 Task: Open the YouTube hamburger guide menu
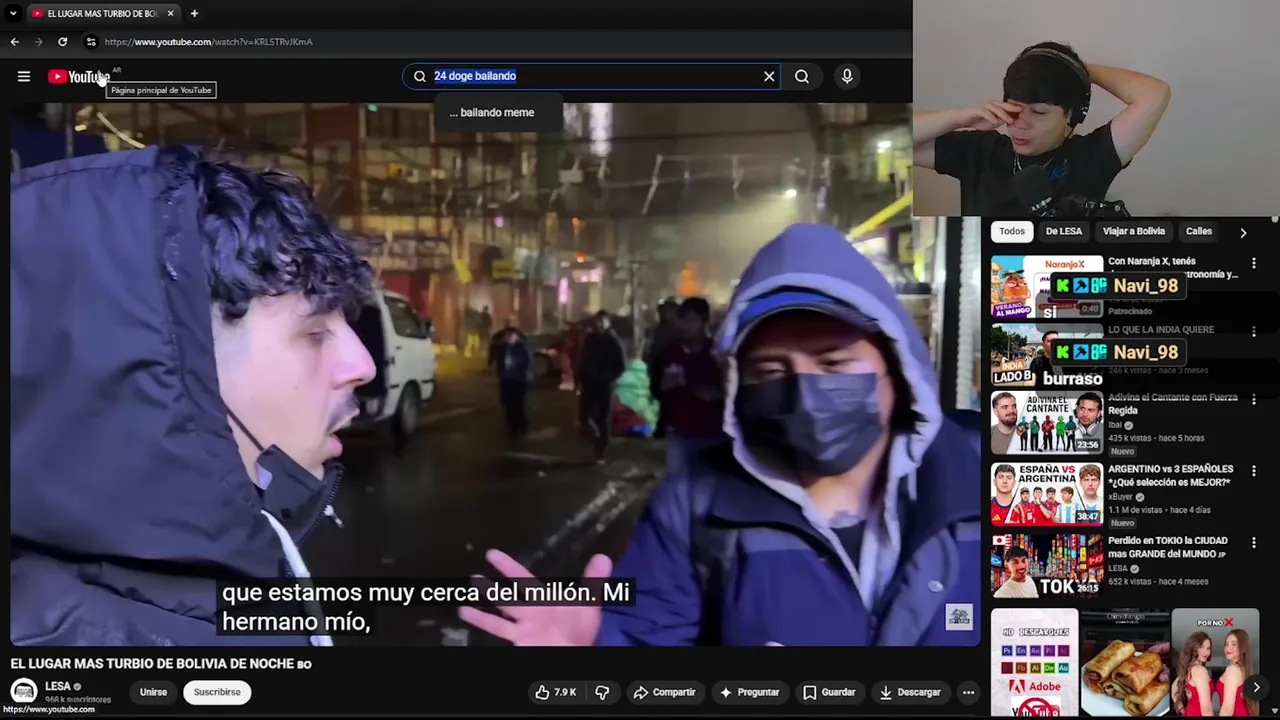coord(24,76)
